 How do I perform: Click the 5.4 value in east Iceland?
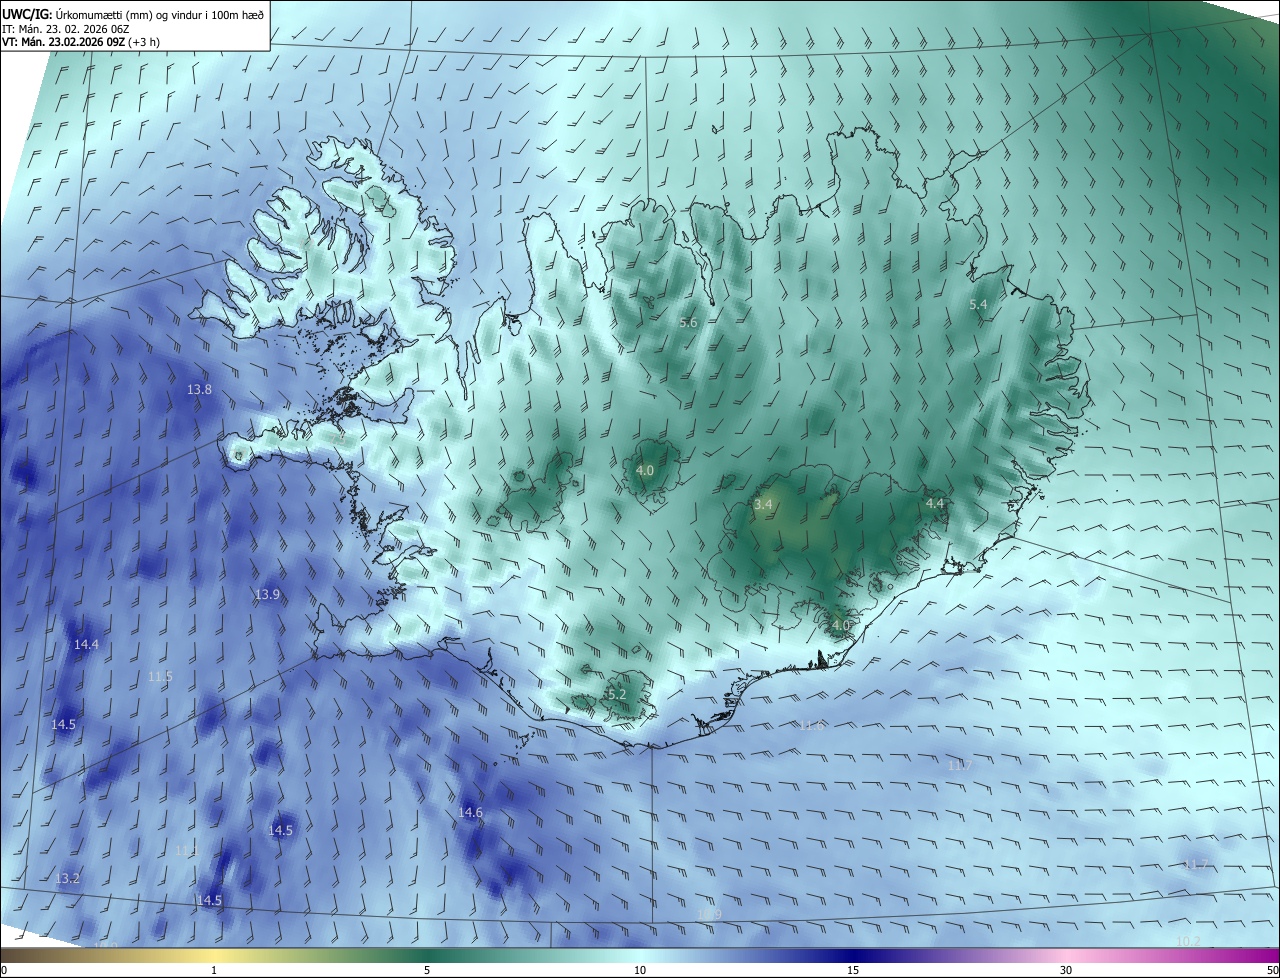(x=978, y=304)
